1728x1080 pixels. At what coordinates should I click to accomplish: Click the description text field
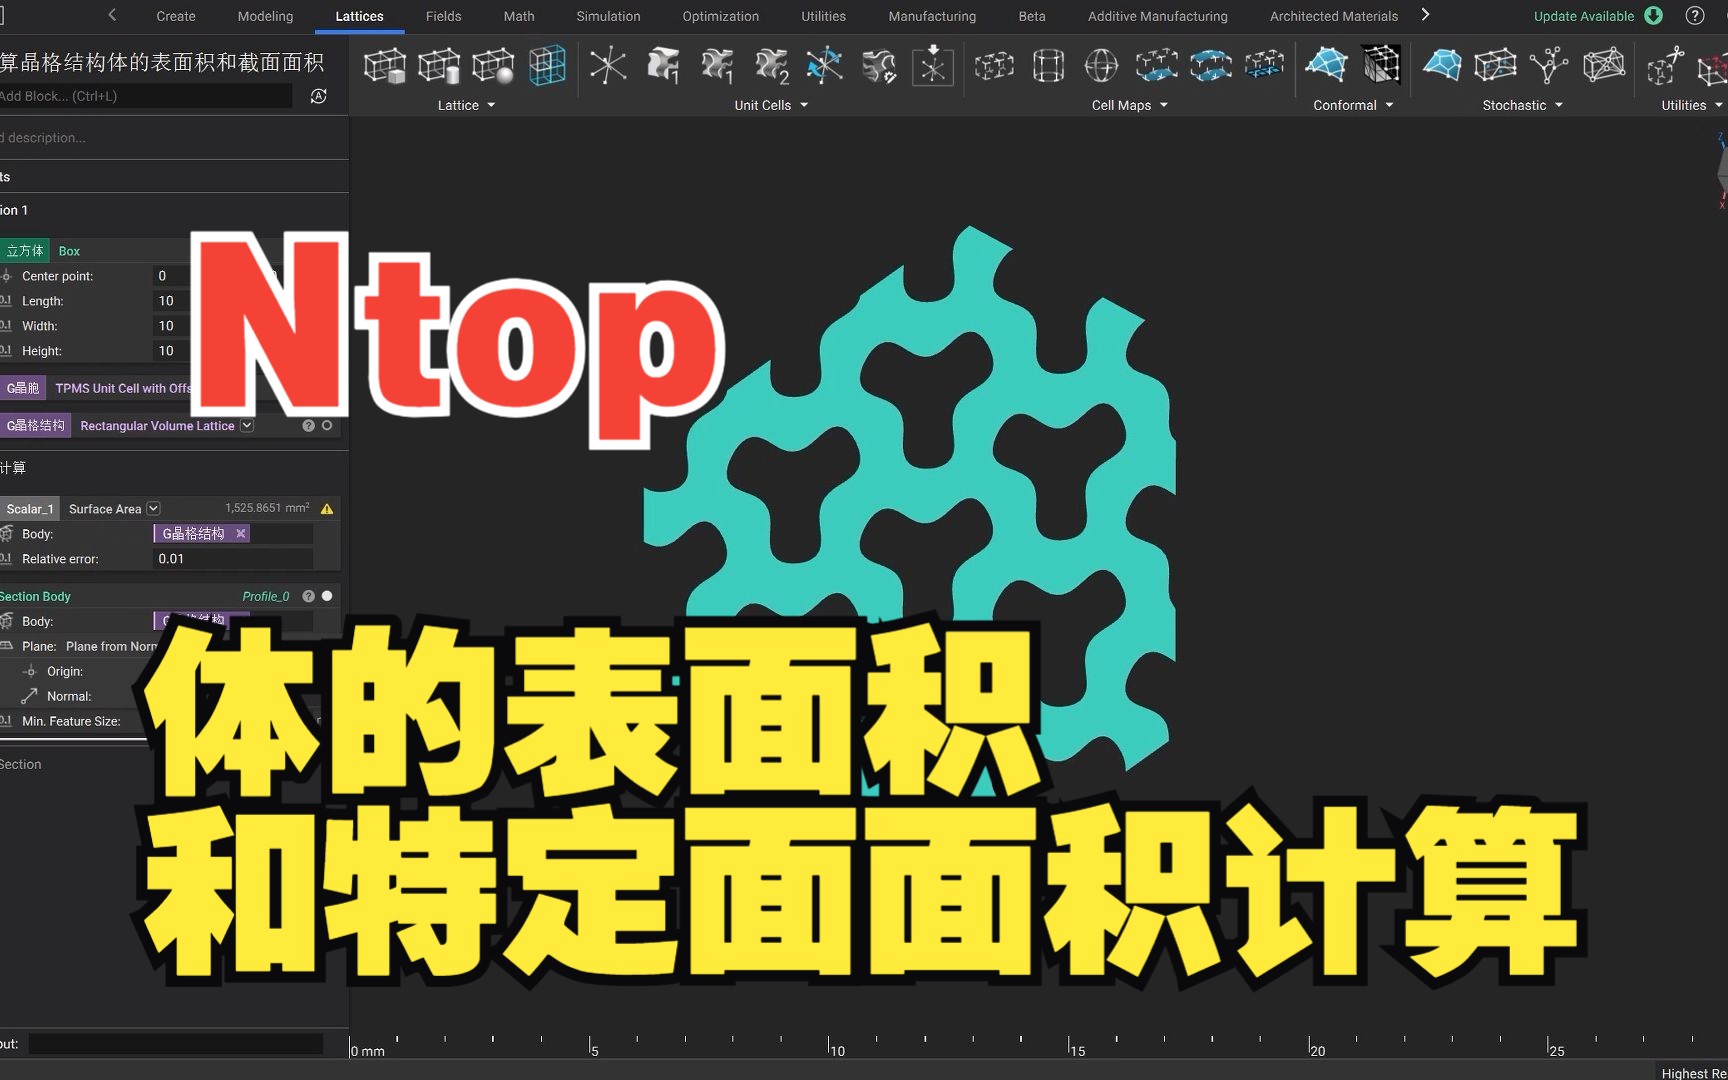click(174, 138)
